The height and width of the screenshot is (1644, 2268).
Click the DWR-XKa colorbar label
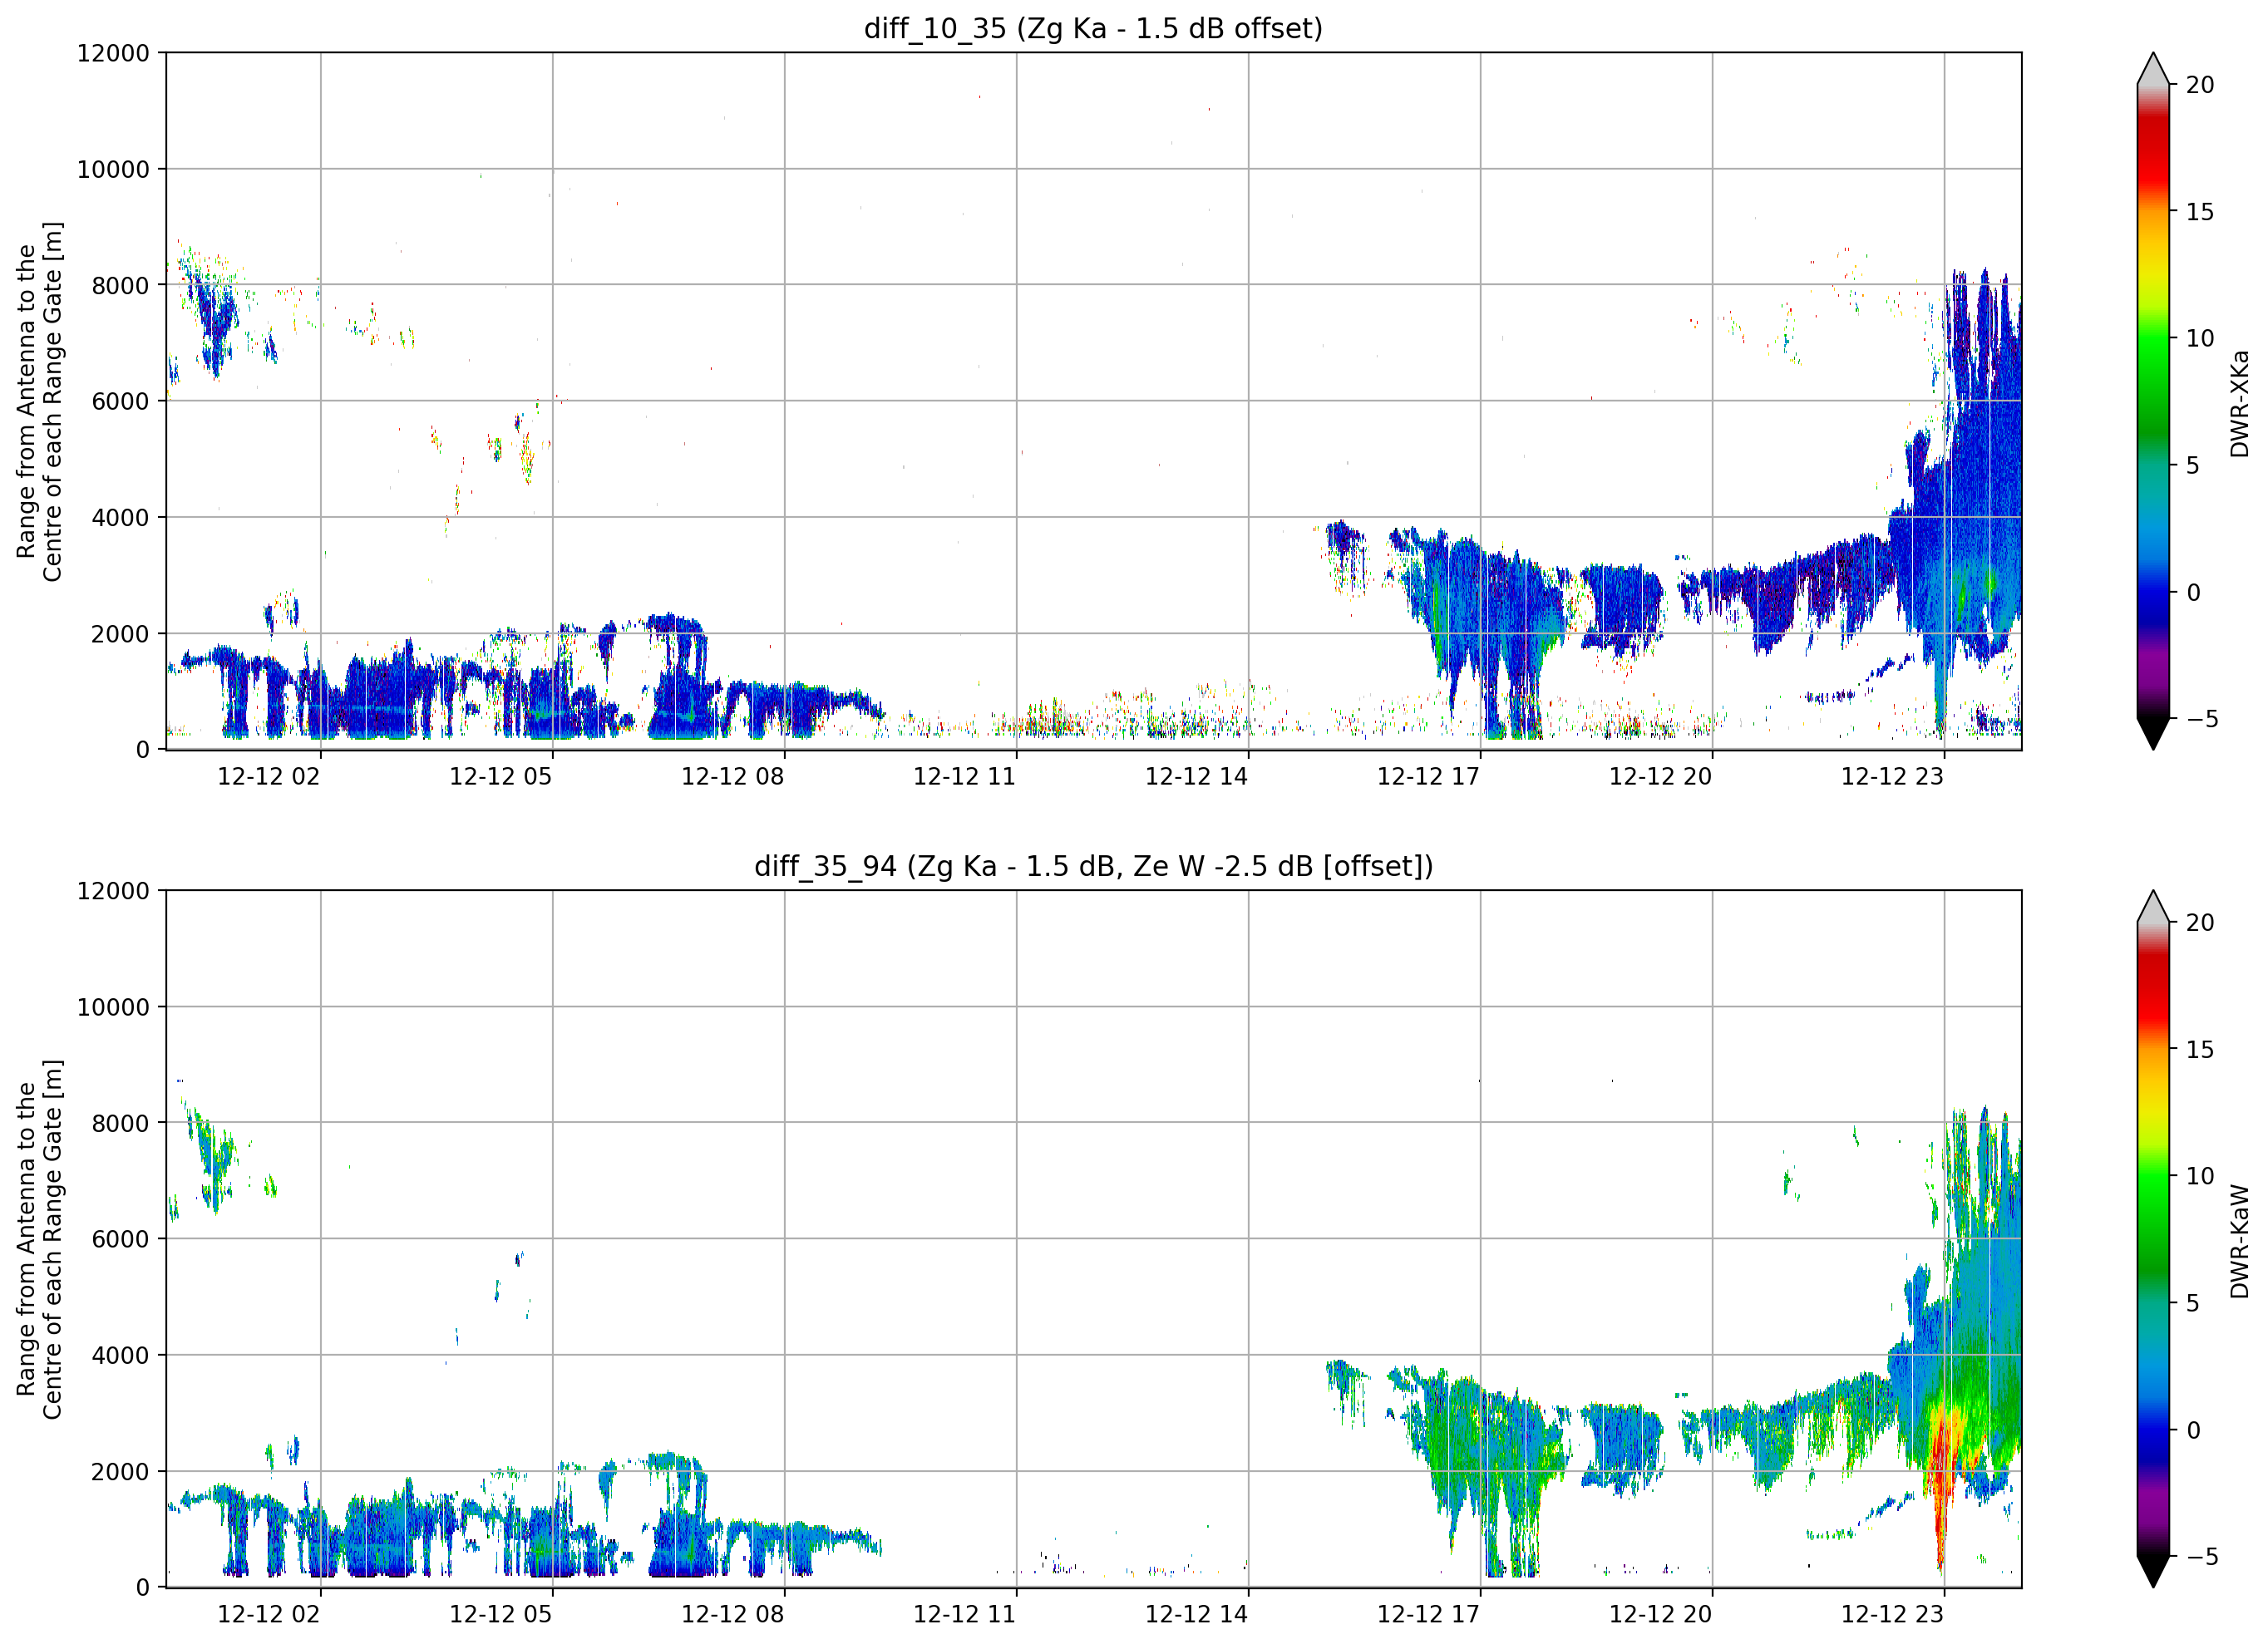(2238, 403)
